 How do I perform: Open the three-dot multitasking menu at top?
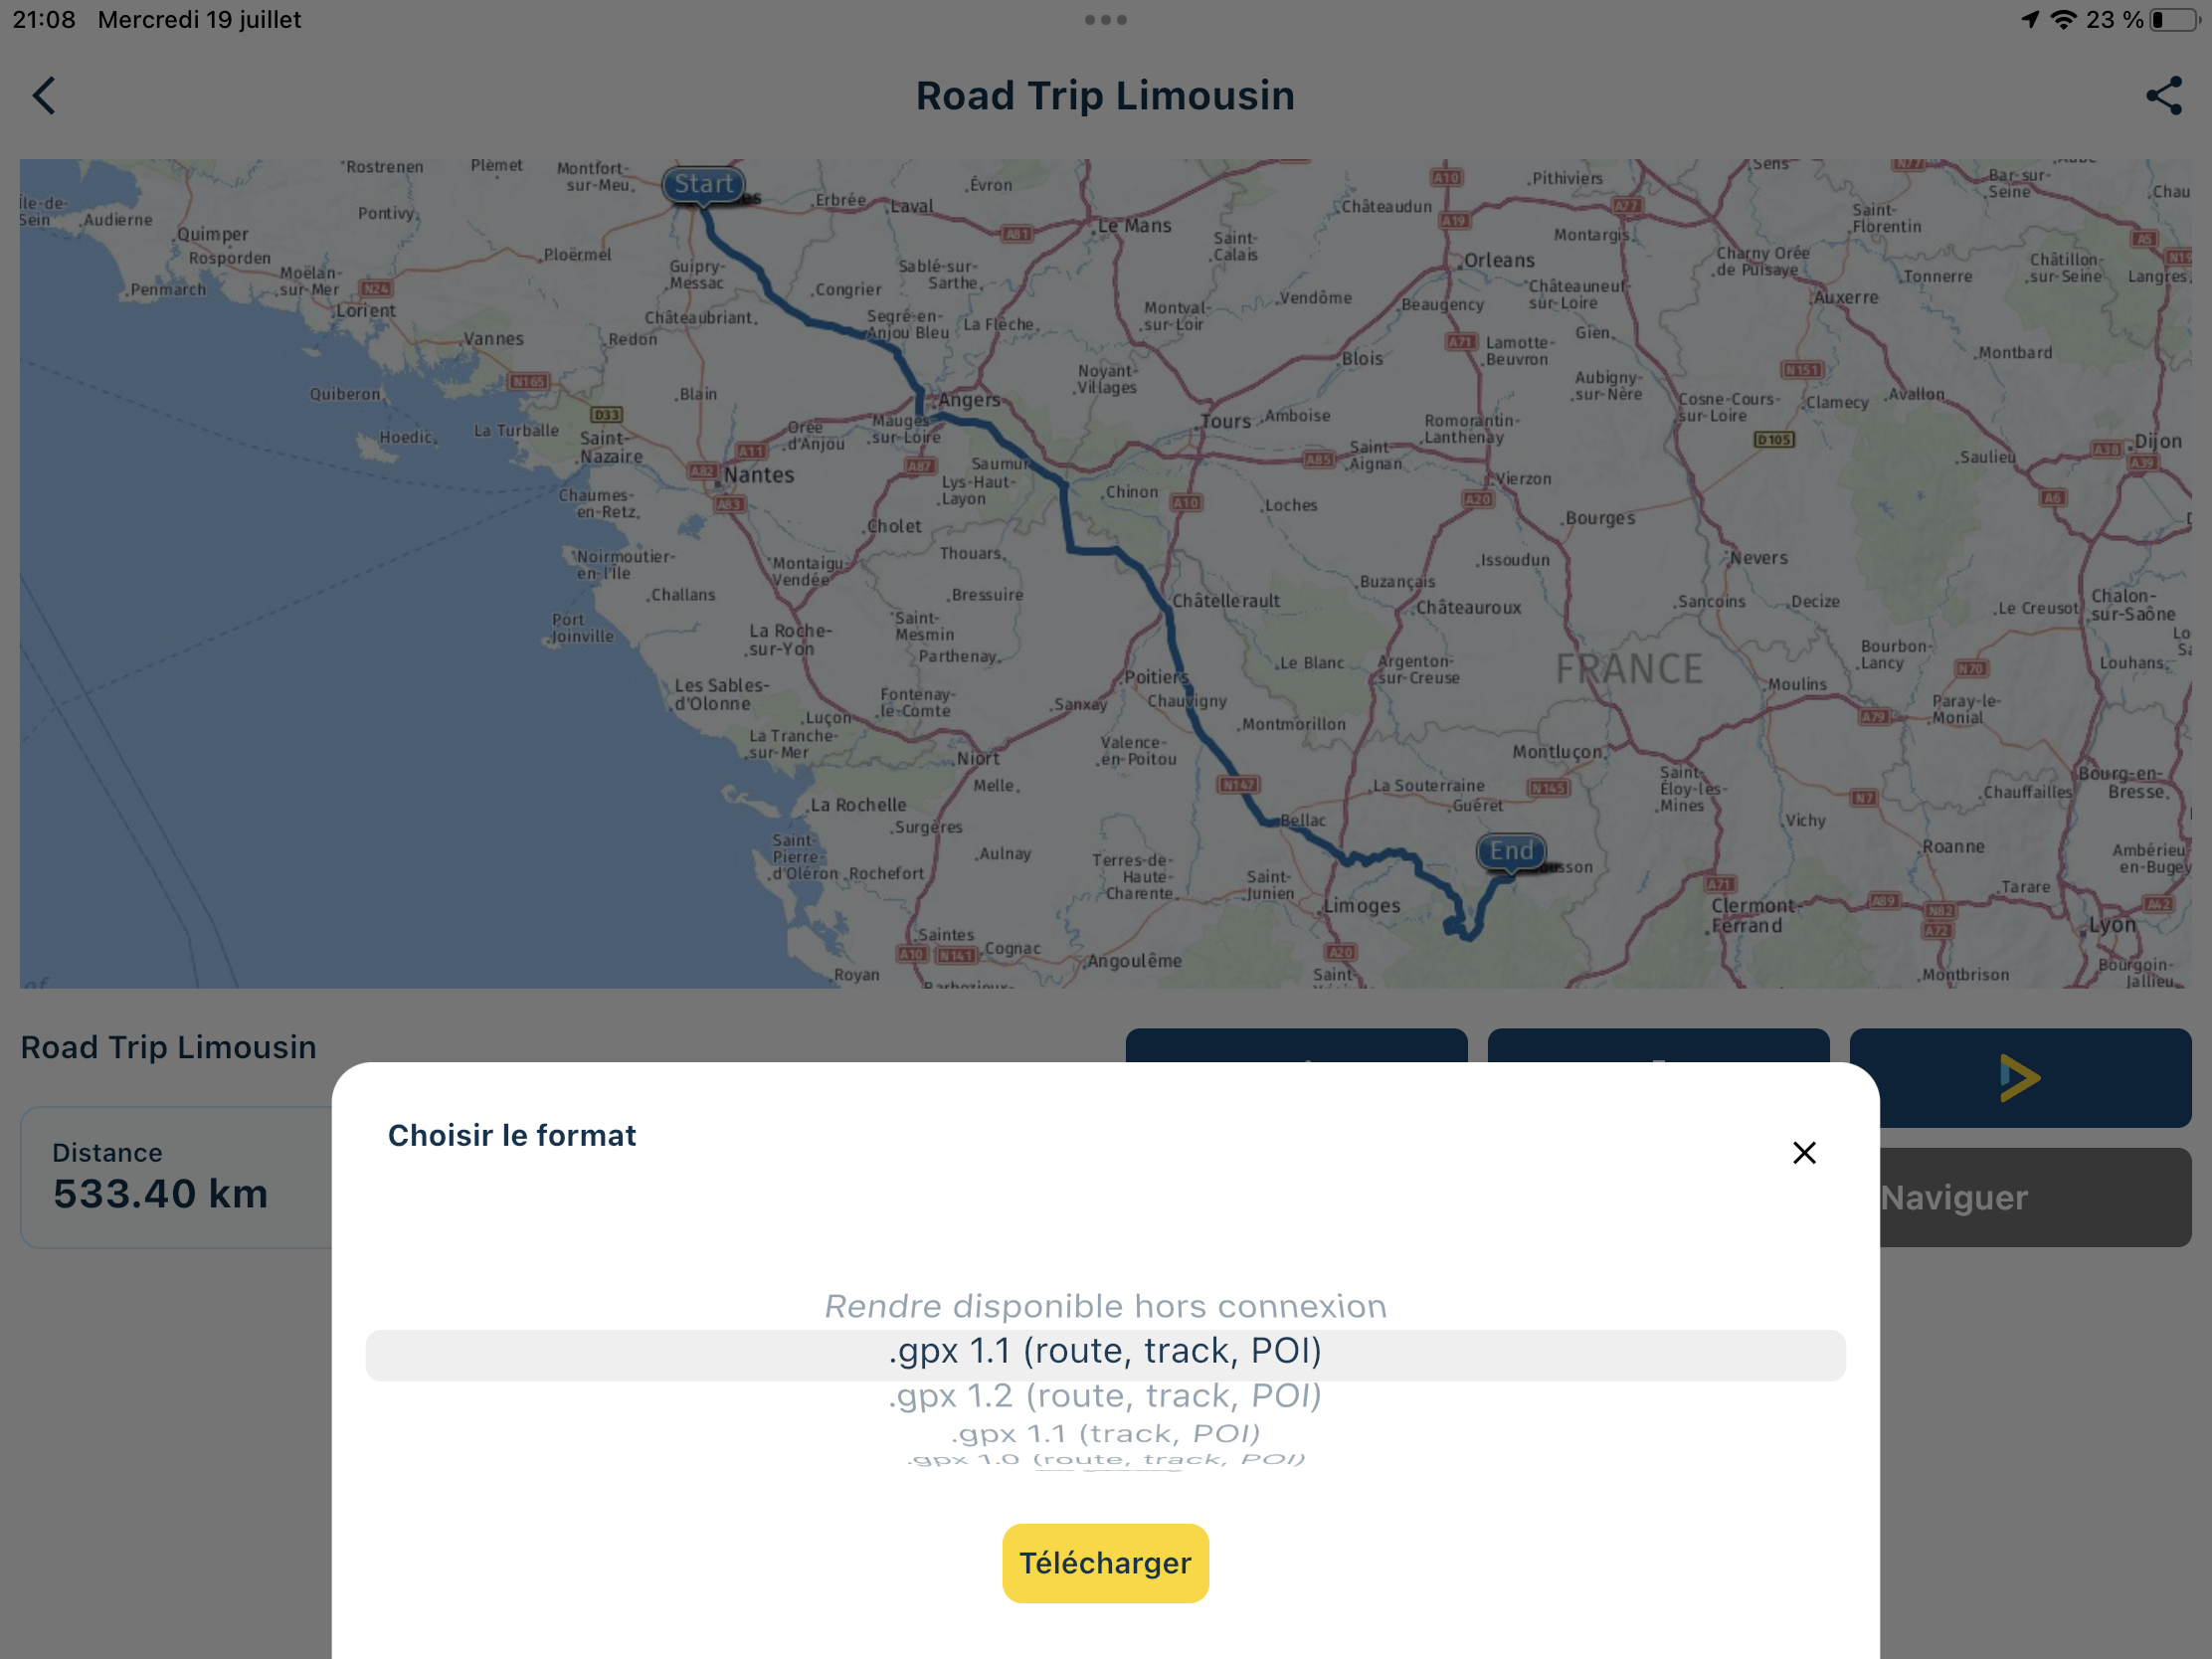tap(1106, 20)
